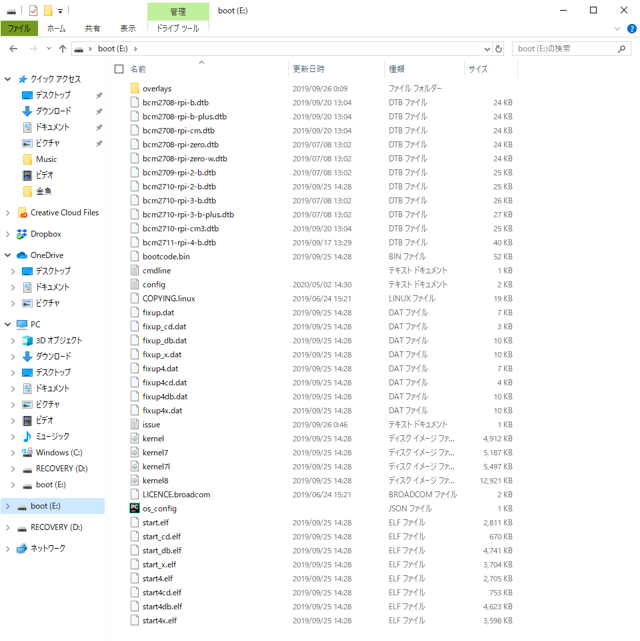Click the overlays folder icon
The height and width of the screenshot is (641, 640).
(x=134, y=88)
